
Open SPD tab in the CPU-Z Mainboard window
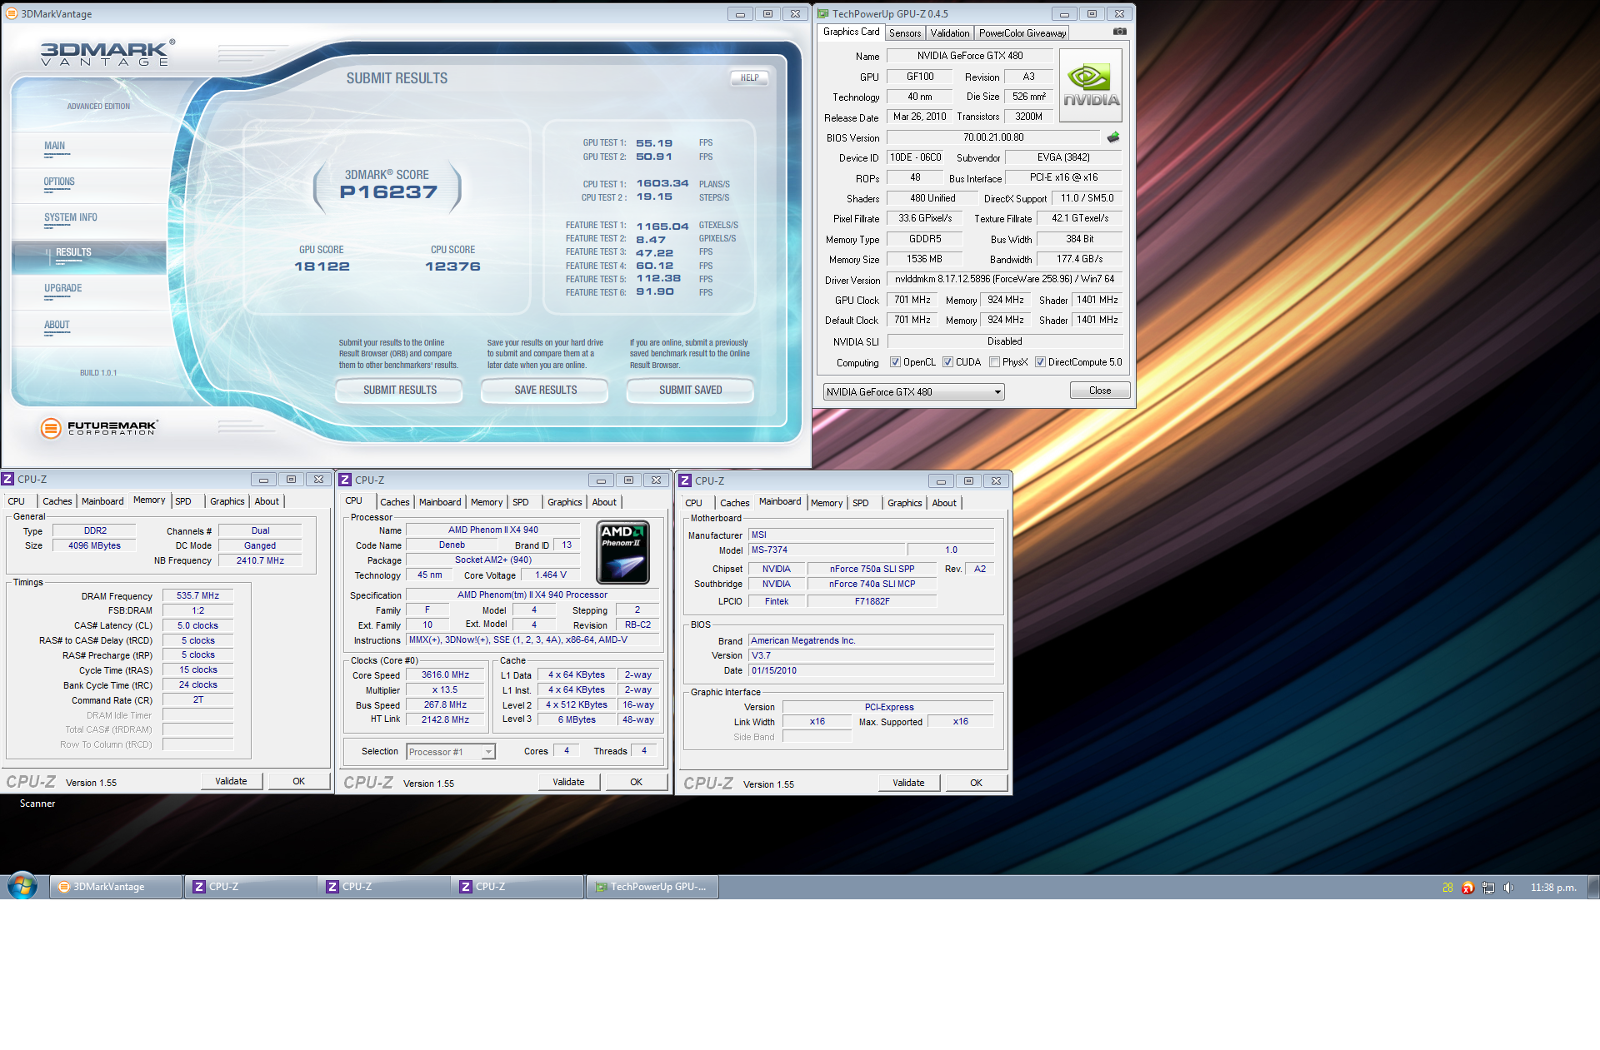861,503
